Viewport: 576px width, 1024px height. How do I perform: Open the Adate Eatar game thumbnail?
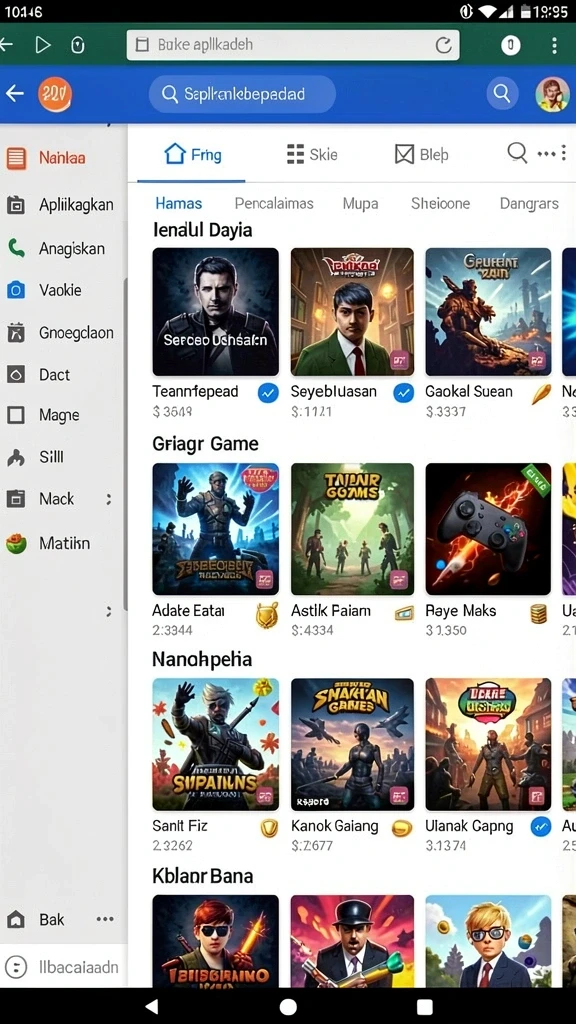coord(216,529)
